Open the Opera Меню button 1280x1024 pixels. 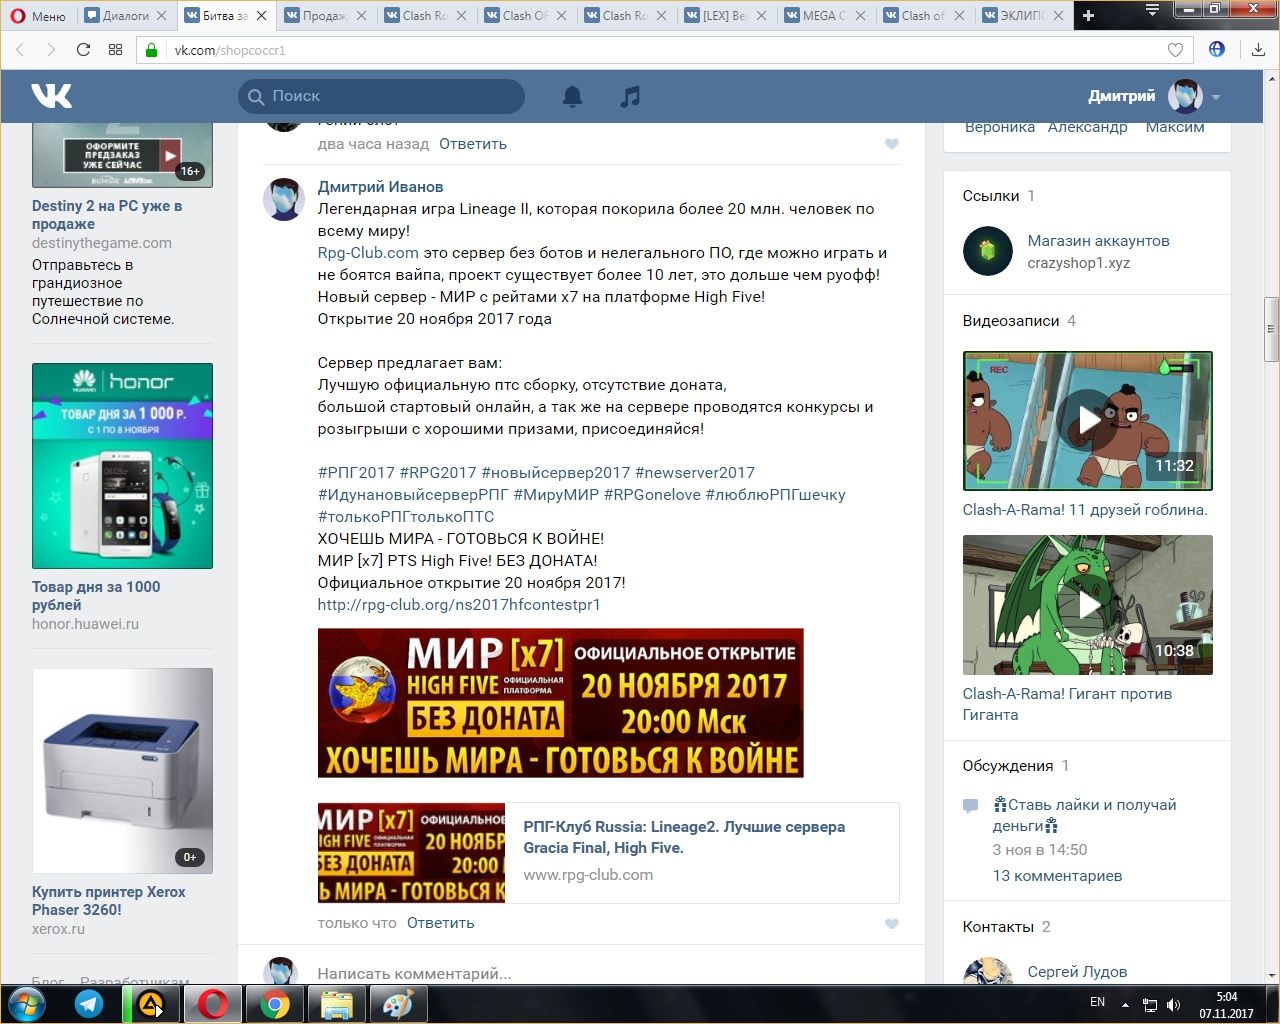click(38, 15)
